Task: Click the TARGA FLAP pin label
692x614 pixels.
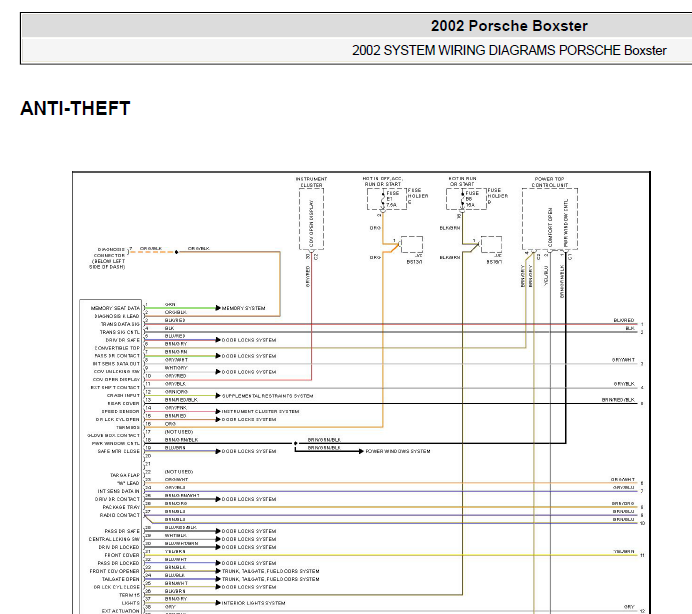Action: coord(125,475)
